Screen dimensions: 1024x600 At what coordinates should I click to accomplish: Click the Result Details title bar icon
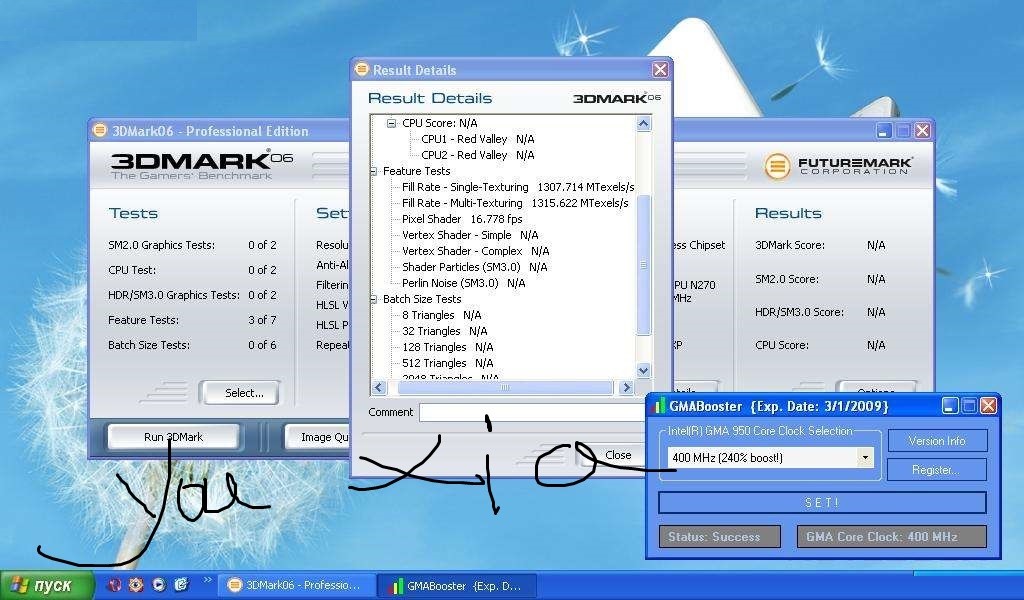click(361, 69)
